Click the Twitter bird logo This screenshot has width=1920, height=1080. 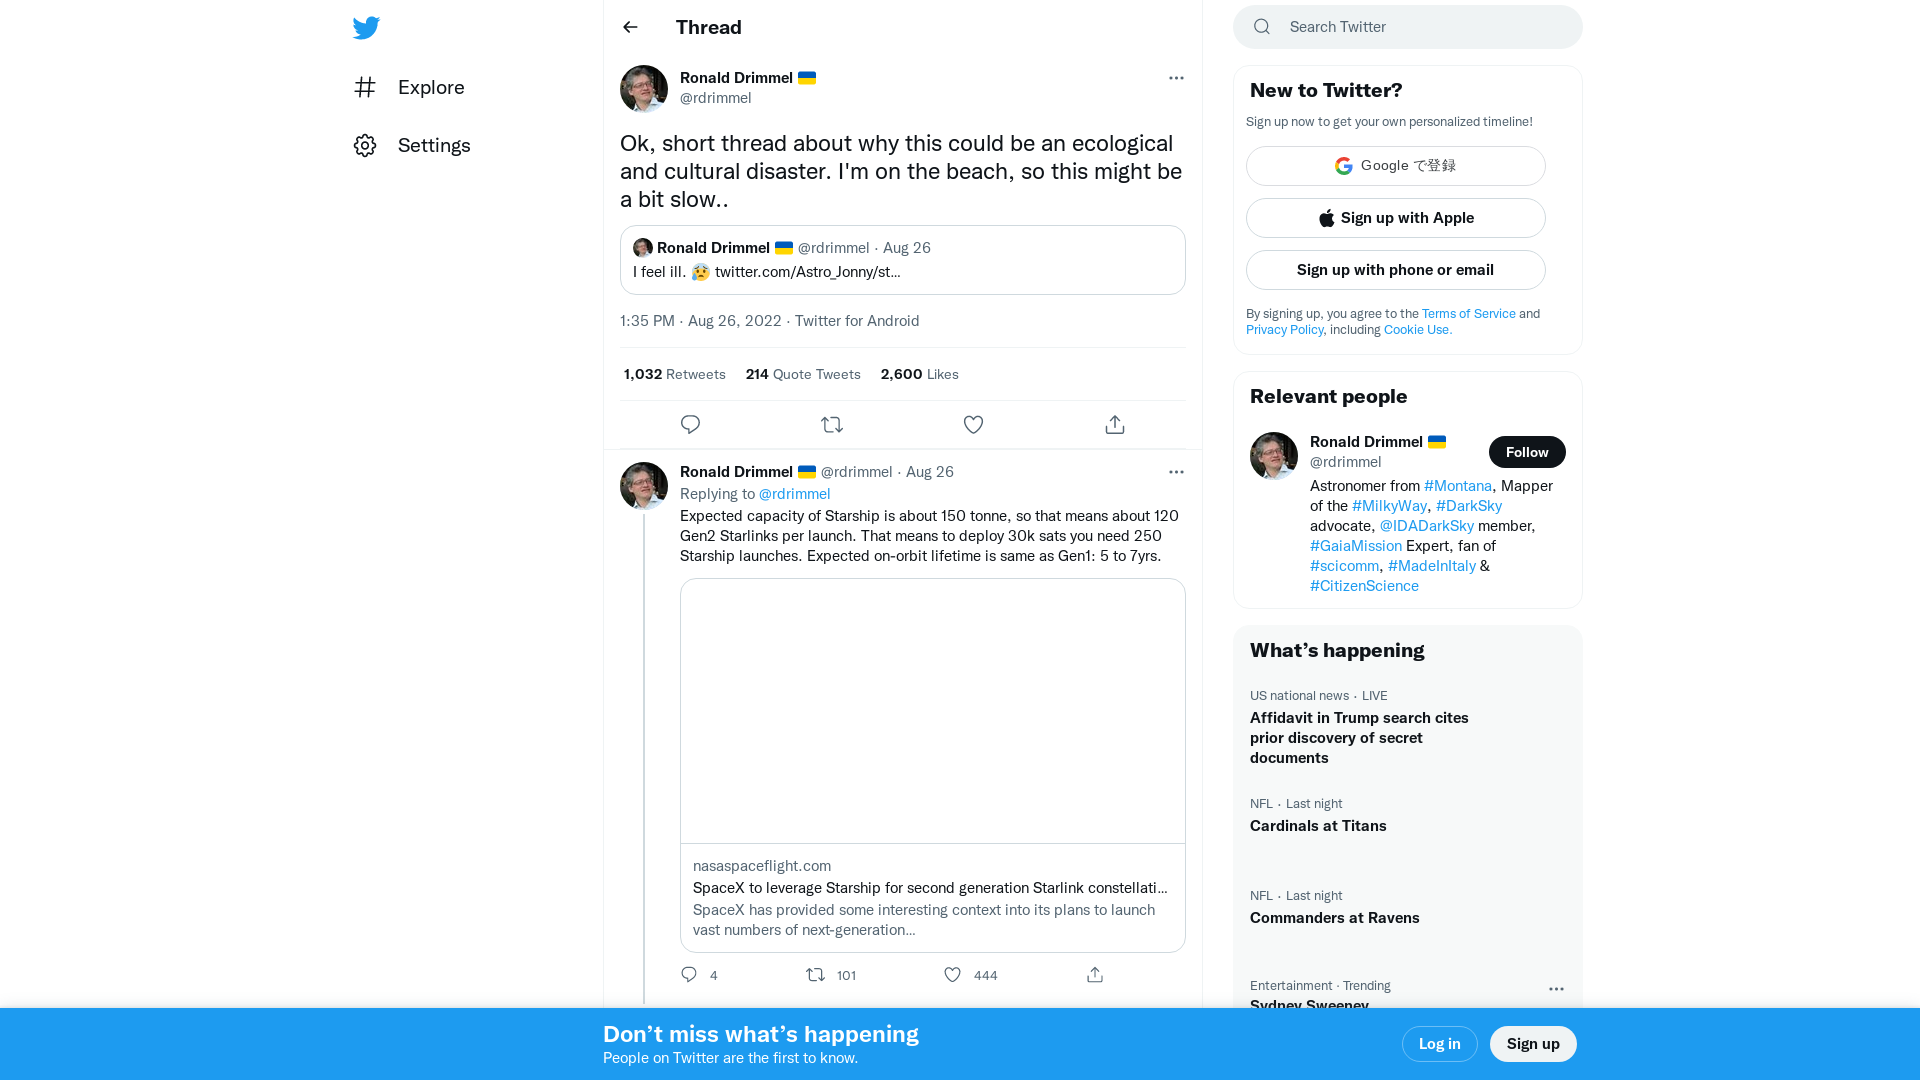click(366, 27)
